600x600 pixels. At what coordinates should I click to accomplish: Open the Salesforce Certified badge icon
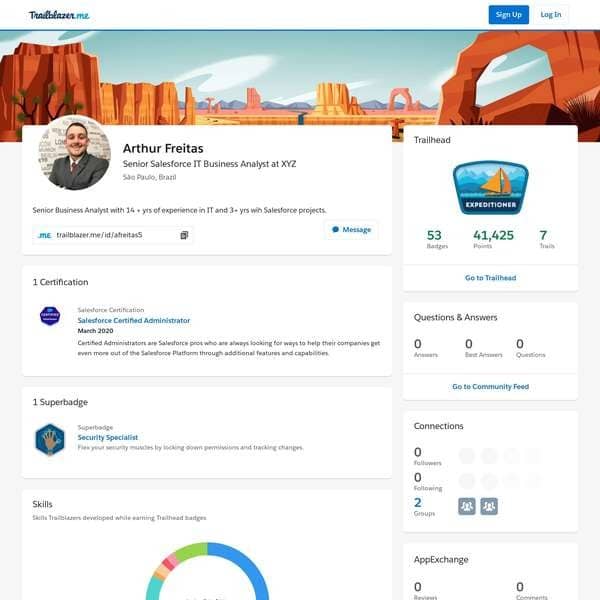point(50,316)
